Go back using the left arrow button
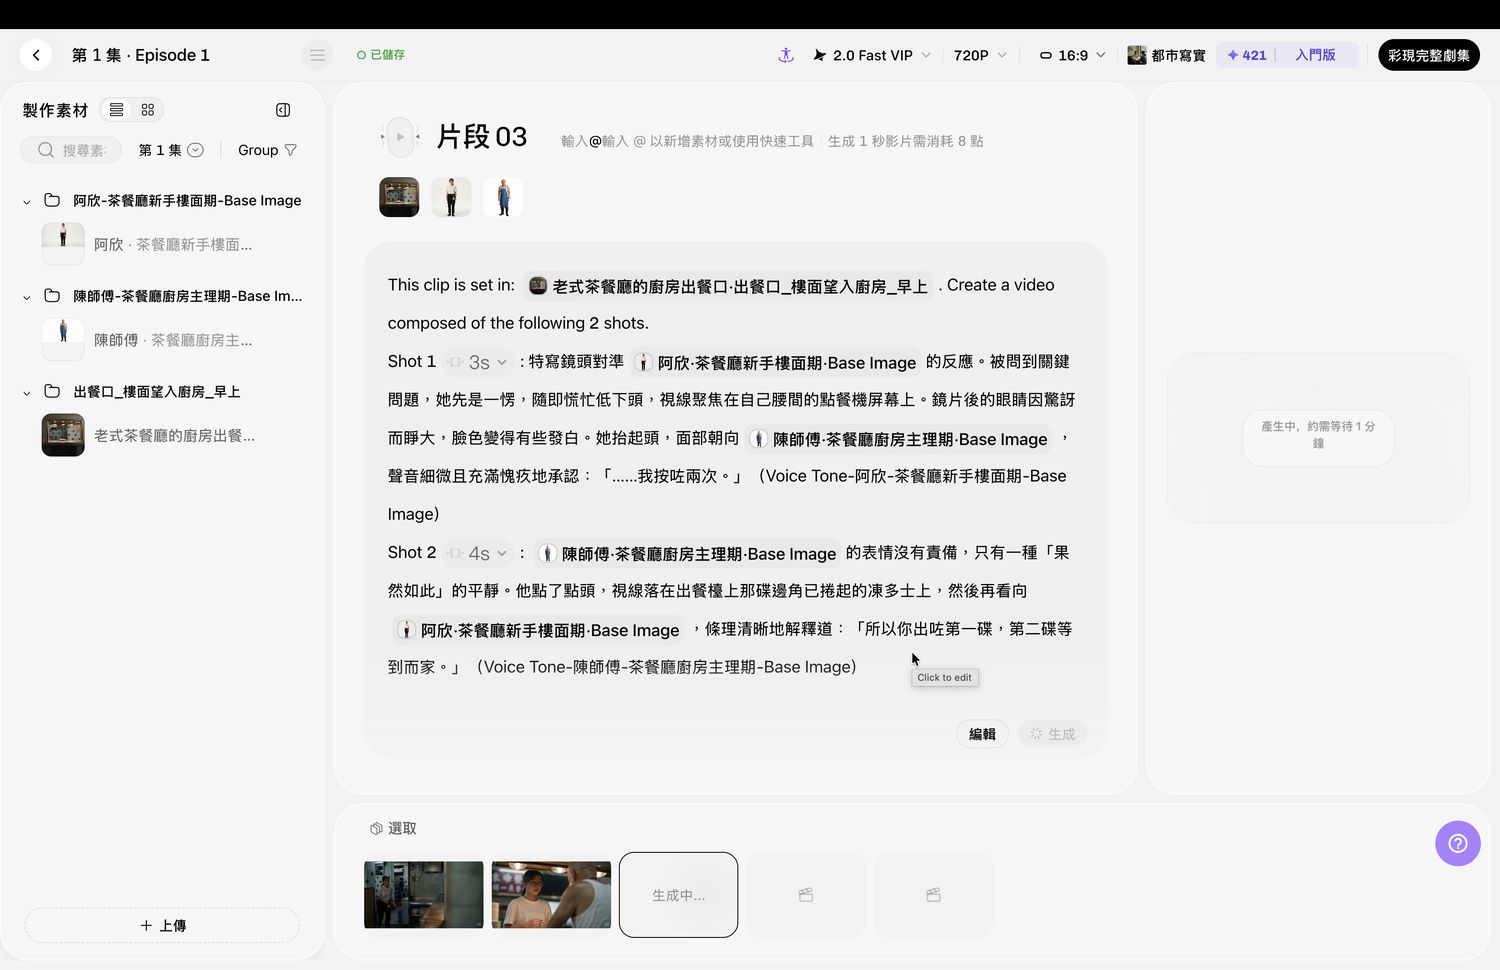 [x=36, y=55]
